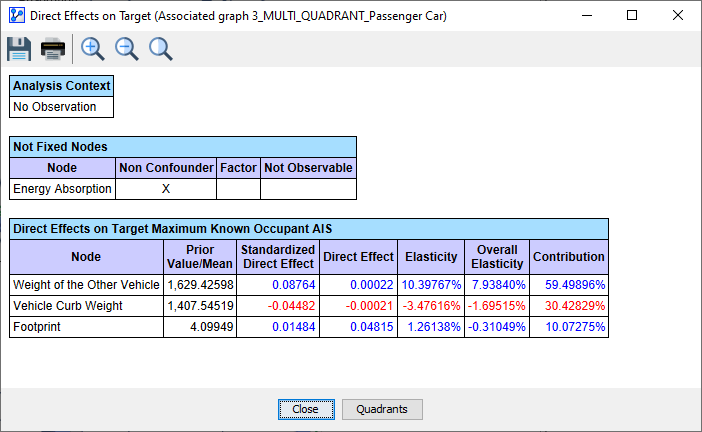Click overall elasticity -0.31049%
This screenshot has height=432, width=702.
click(x=497, y=327)
